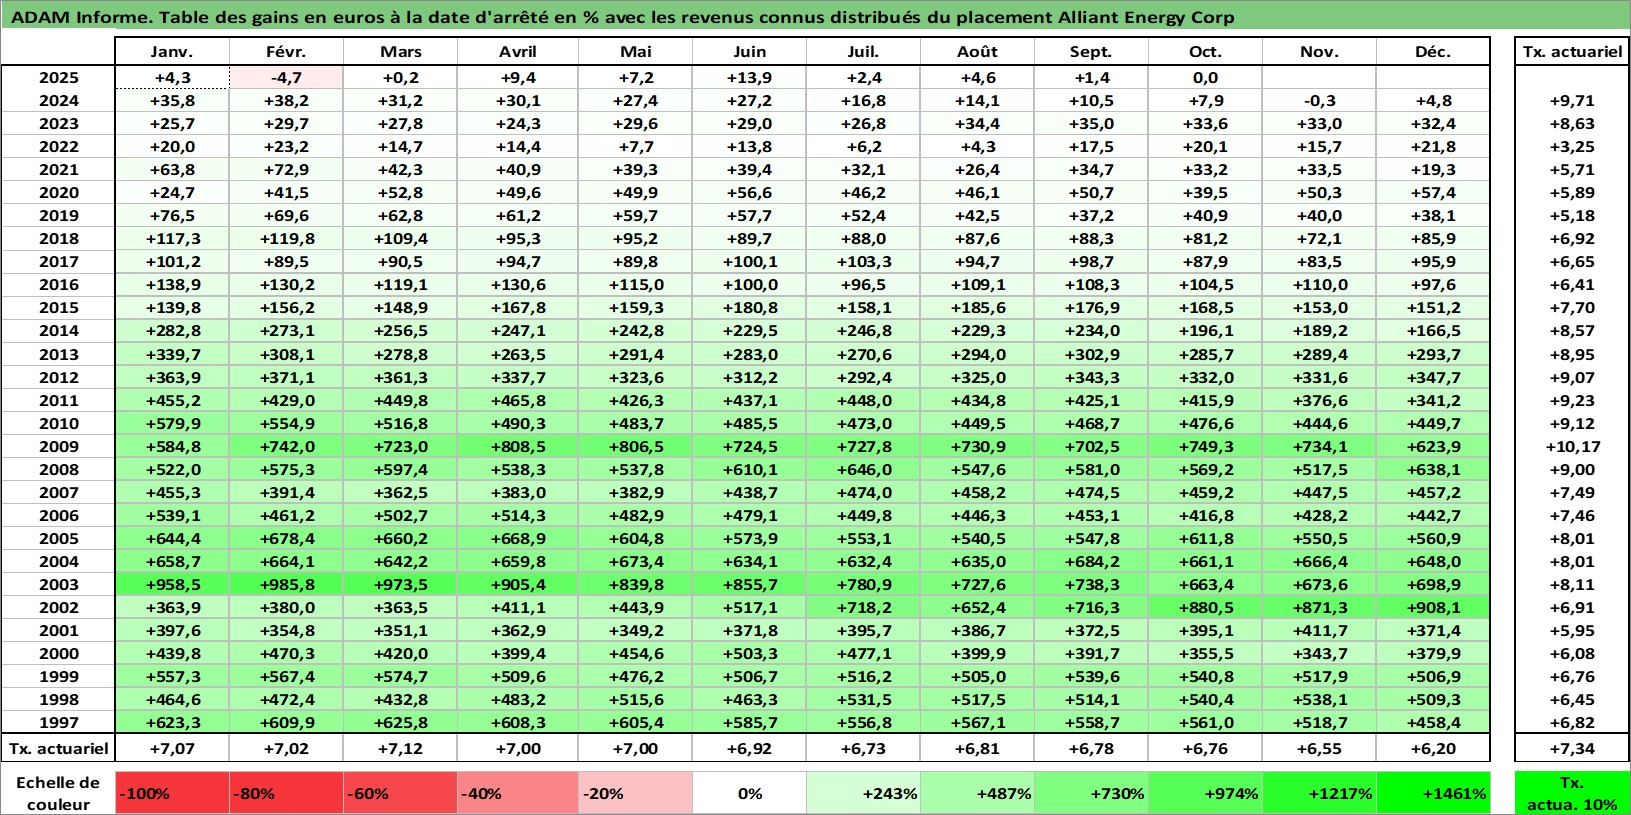Select the 'Juil.' column header
The height and width of the screenshot is (815, 1631).
[864, 52]
